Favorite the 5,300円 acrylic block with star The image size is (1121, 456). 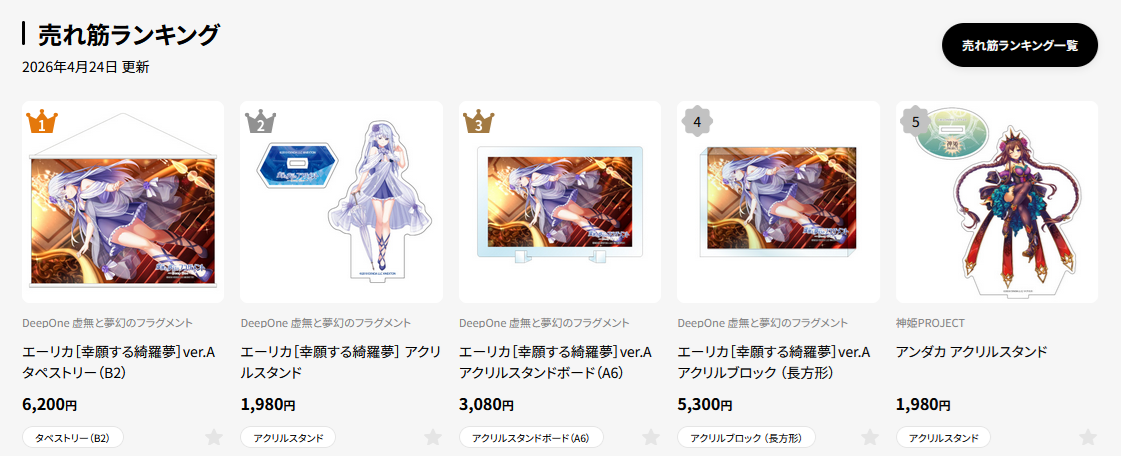(x=869, y=437)
